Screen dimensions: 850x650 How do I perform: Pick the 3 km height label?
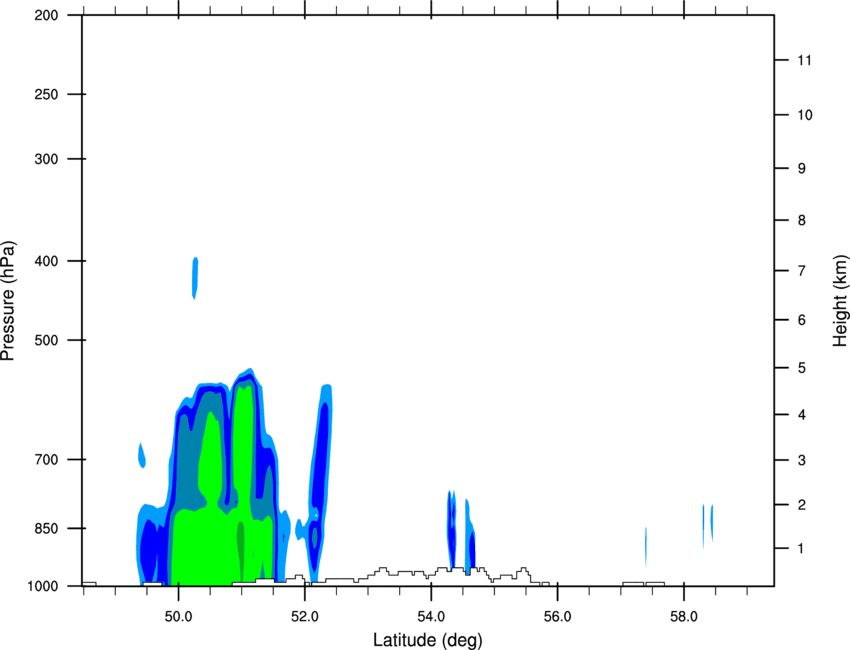(801, 460)
